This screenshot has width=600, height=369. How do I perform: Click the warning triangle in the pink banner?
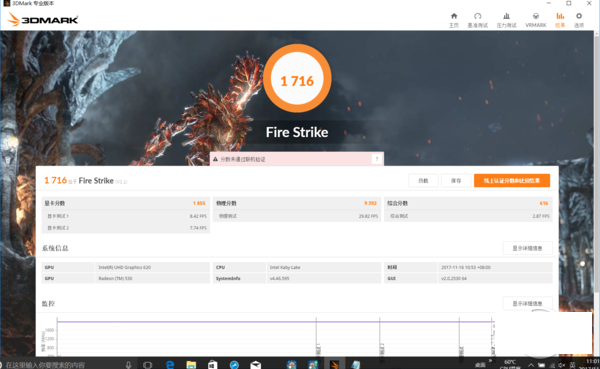pyautogui.click(x=215, y=159)
